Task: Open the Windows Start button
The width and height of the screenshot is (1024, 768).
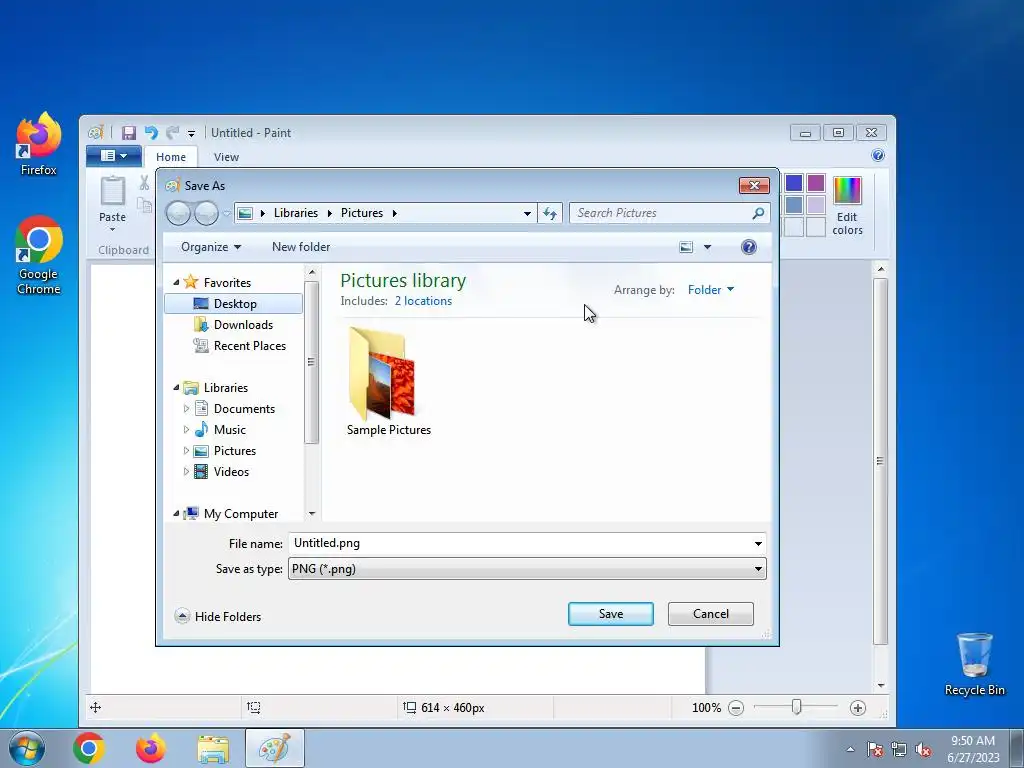Action: click(x=27, y=748)
